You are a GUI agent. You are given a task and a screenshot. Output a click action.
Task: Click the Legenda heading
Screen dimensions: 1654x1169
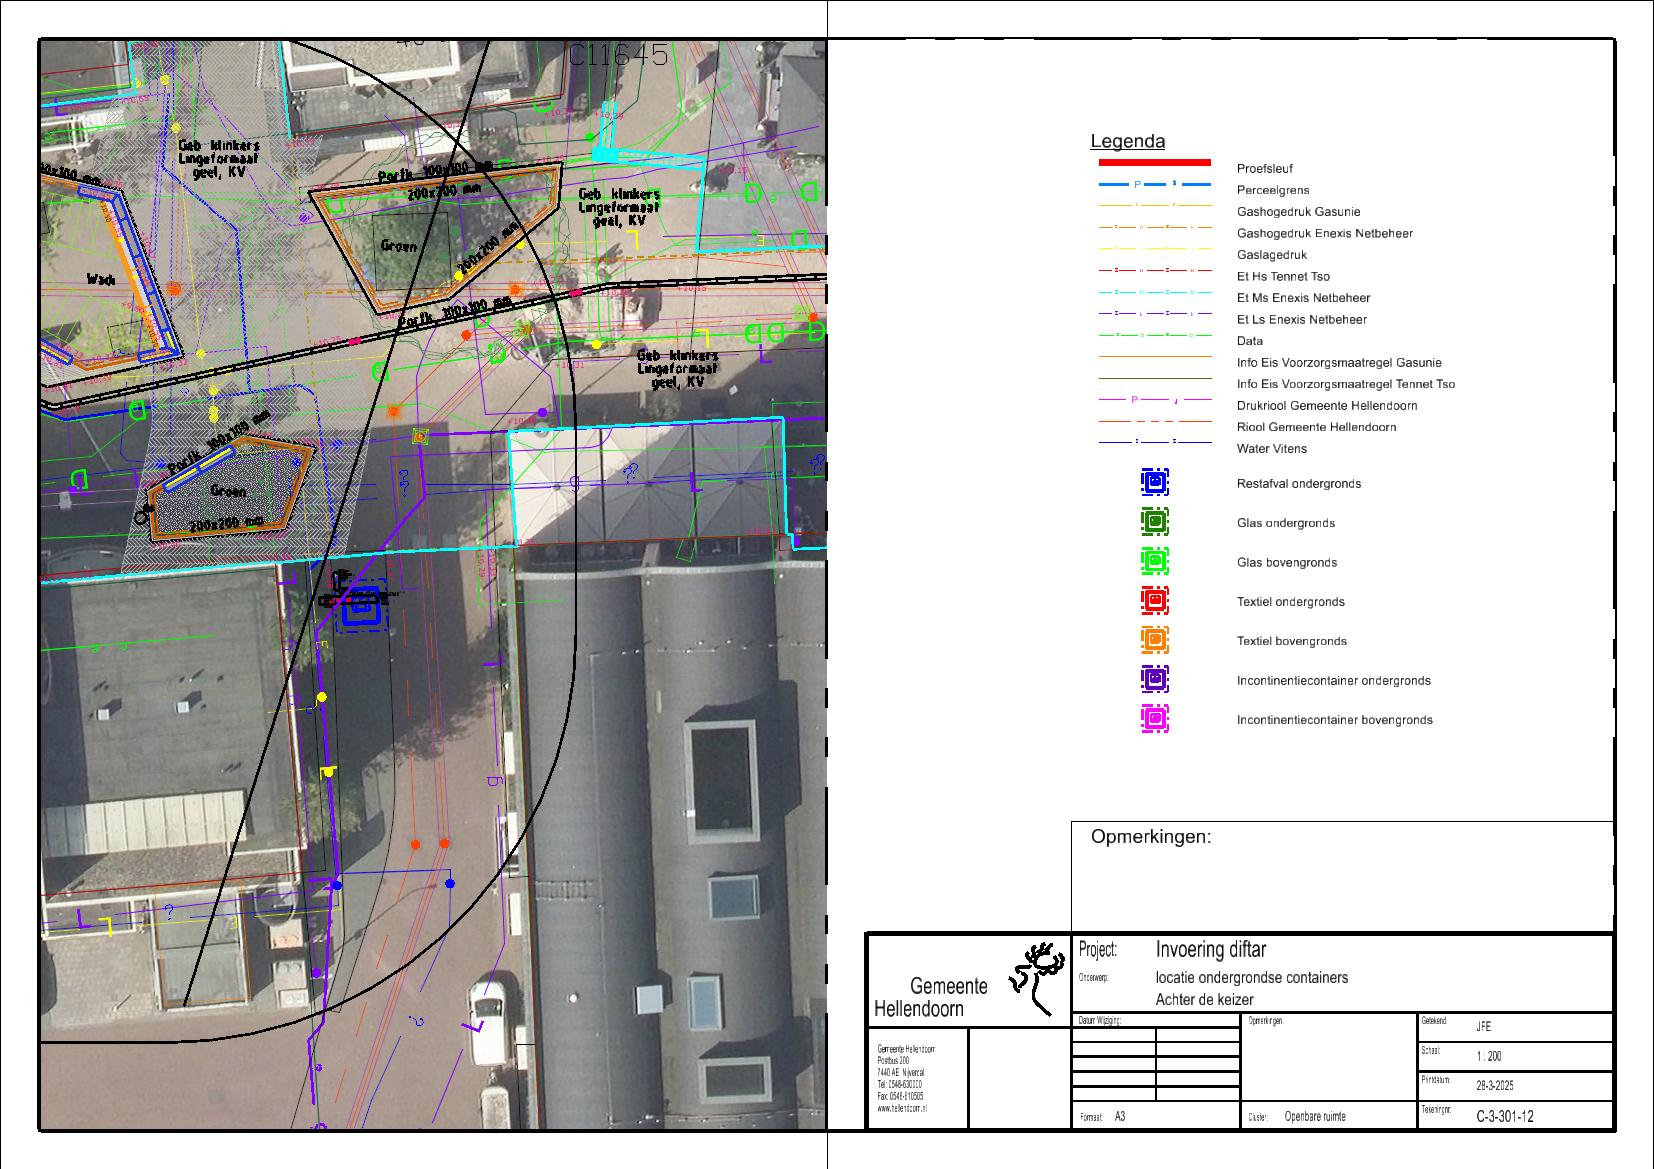(1127, 142)
